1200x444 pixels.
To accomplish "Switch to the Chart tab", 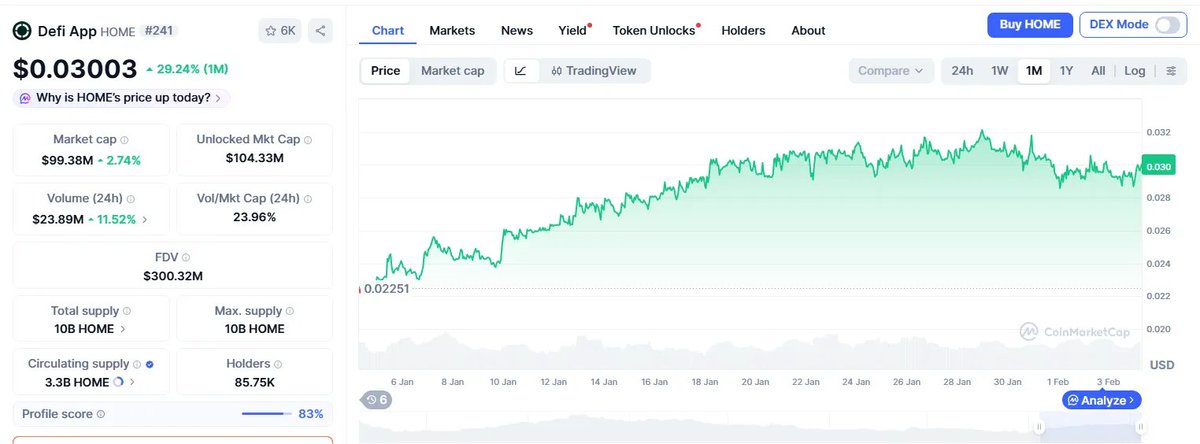I will 388,30.
